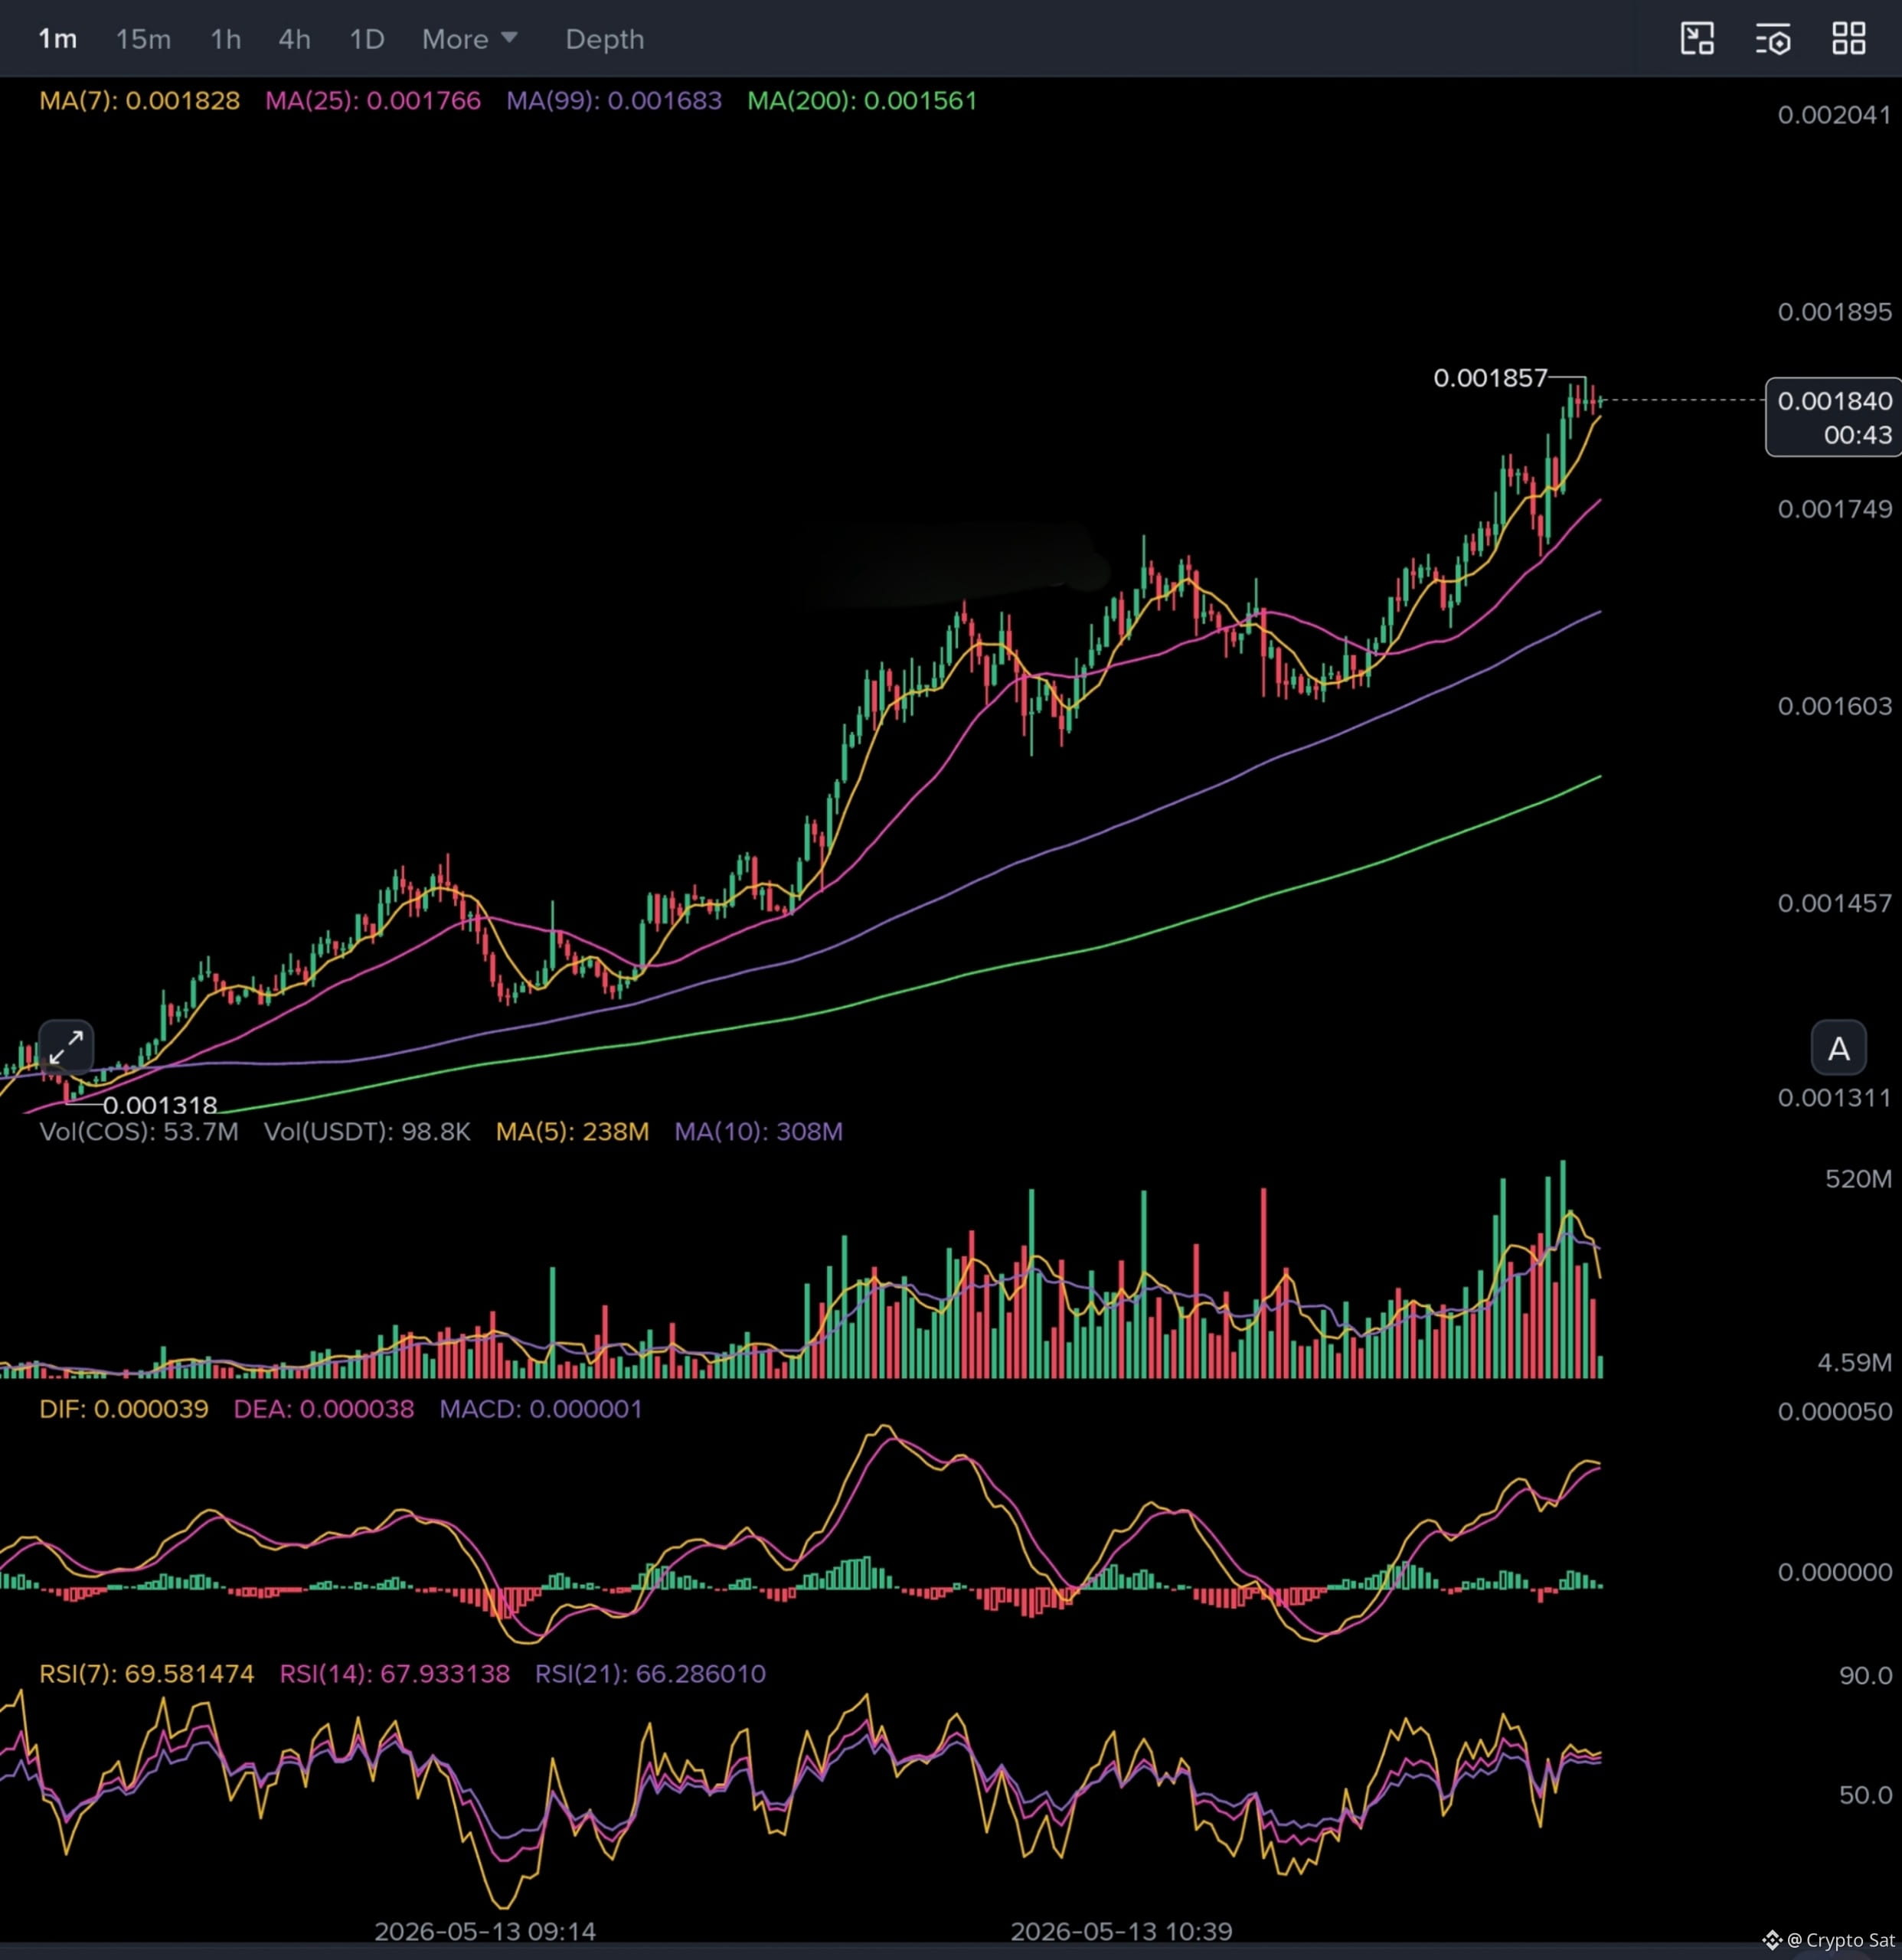Screen dimensions: 1902x1960
Task: Click the chart drawing tools icon
Action: click(x=1697, y=39)
